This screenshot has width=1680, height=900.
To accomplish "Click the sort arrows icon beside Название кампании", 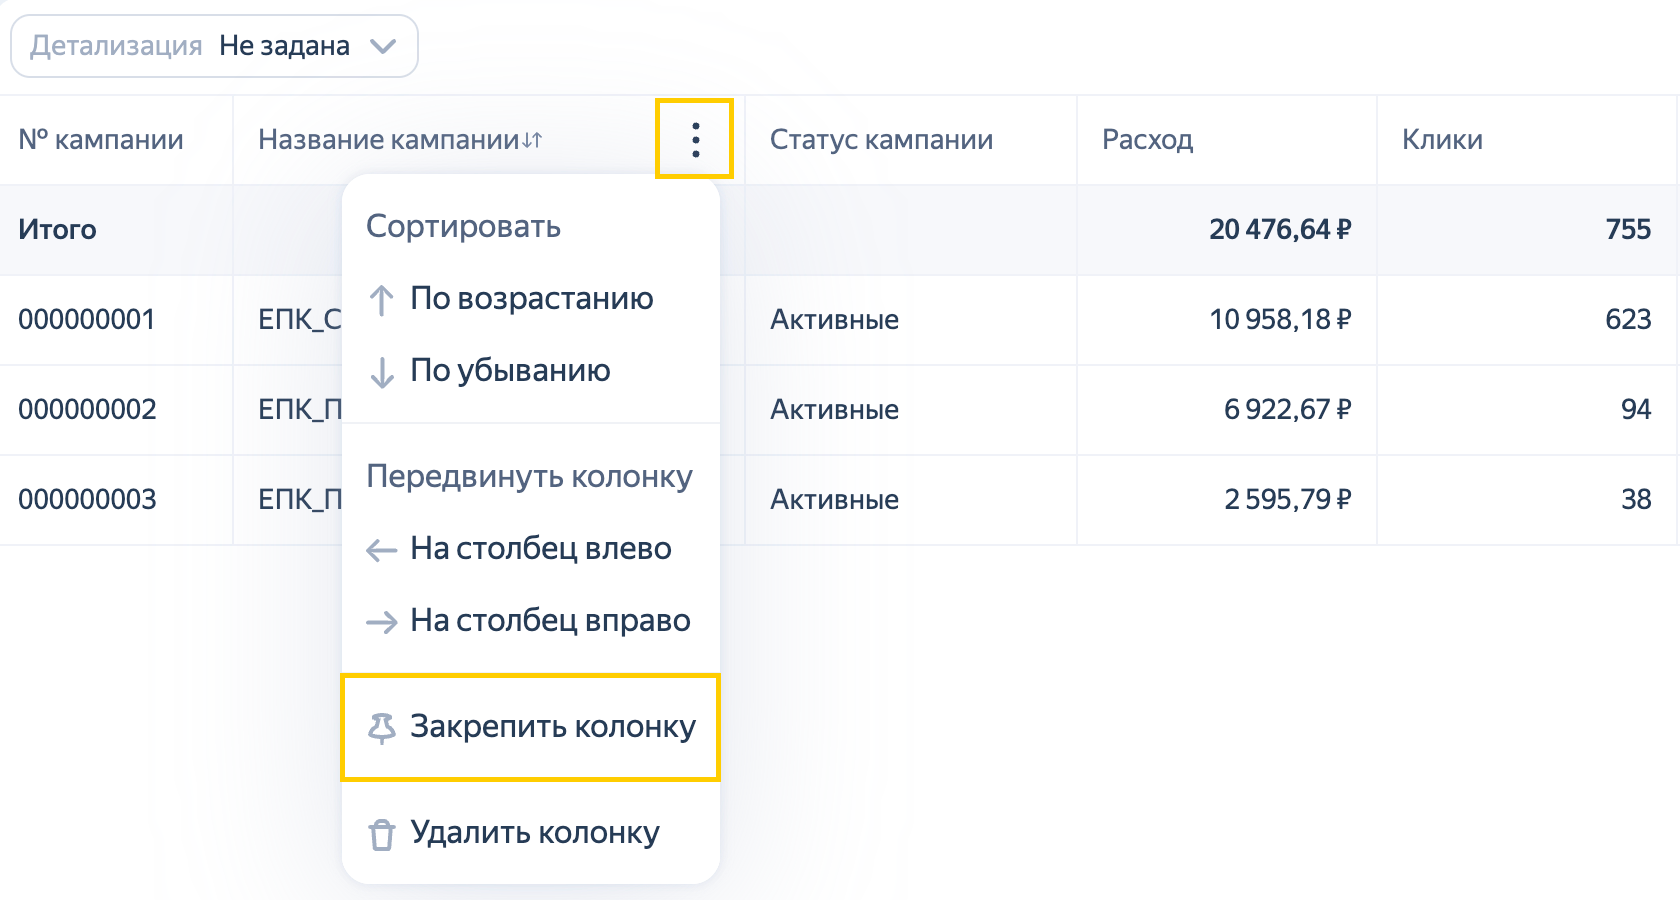I will click(532, 140).
